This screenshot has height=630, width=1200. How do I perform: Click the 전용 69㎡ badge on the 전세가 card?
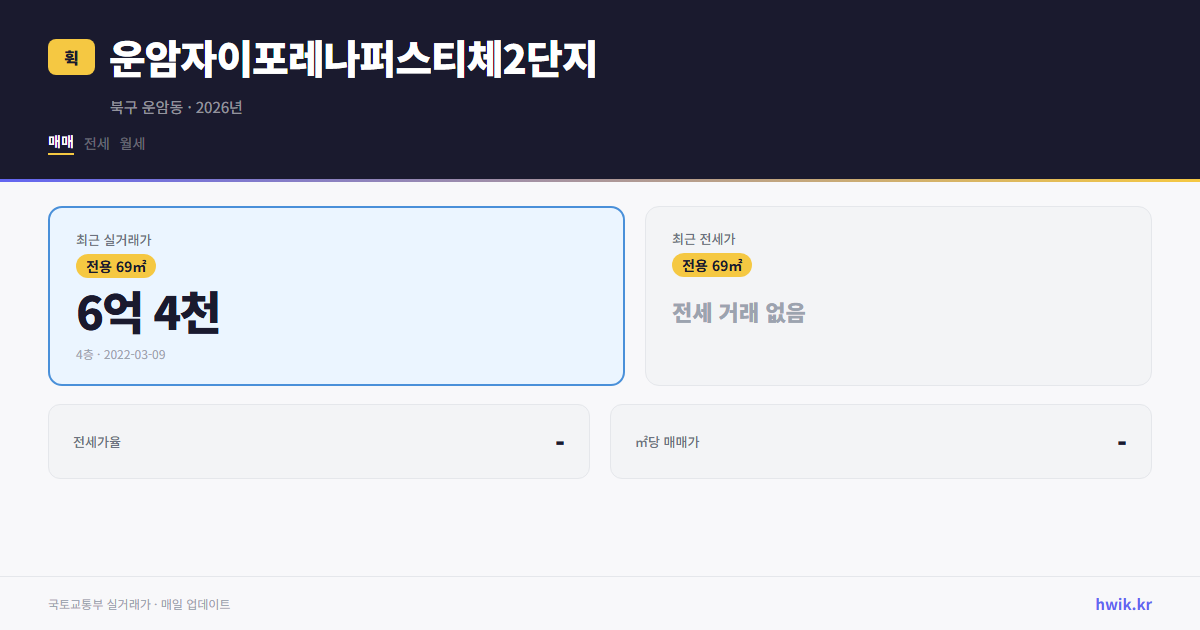point(712,266)
